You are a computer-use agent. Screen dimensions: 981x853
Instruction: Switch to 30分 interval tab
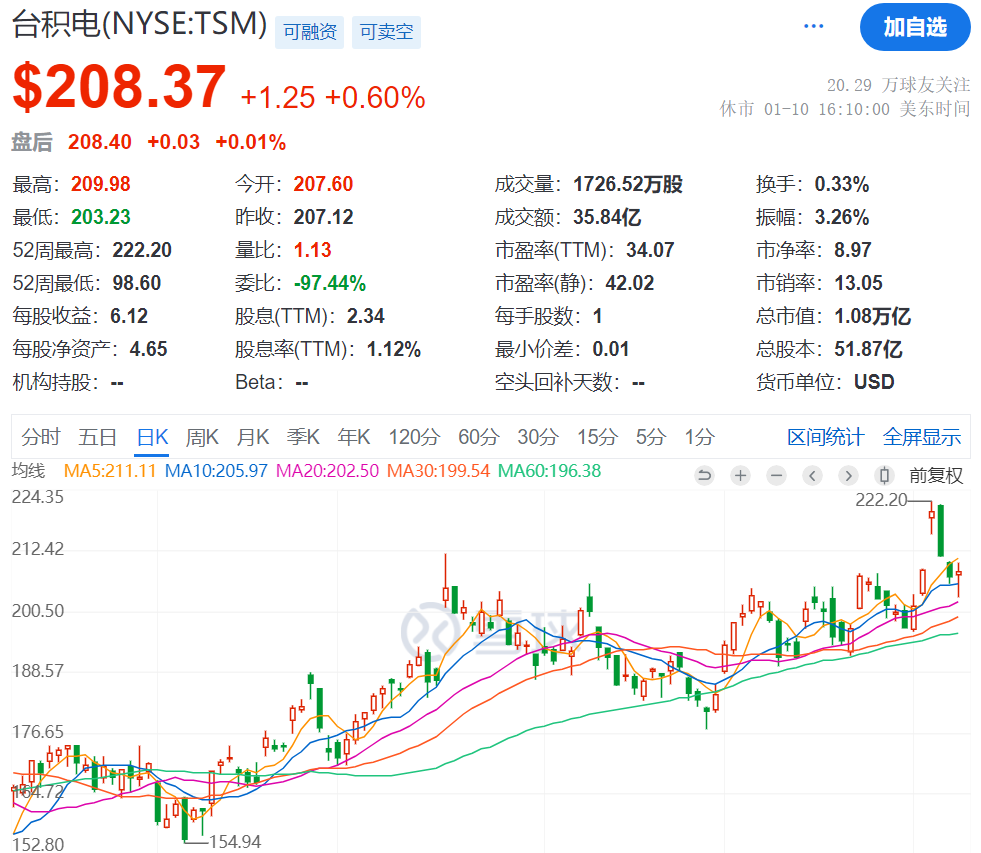(538, 437)
